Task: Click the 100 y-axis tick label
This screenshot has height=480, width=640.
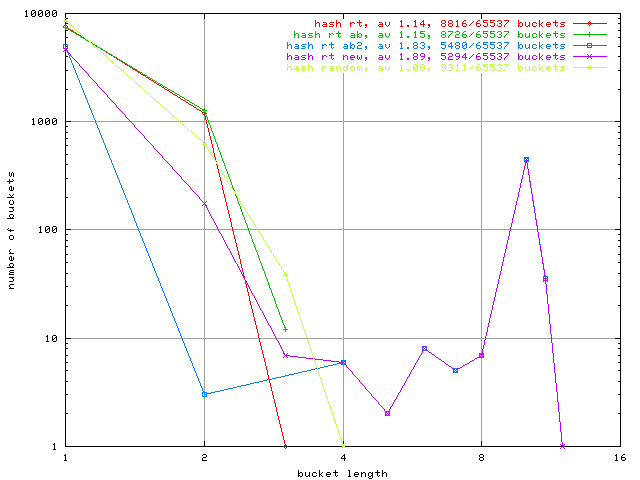Action: [x=48, y=230]
